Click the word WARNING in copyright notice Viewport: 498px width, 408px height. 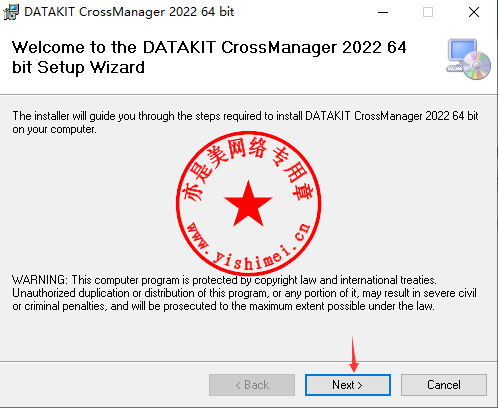(39, 279)
